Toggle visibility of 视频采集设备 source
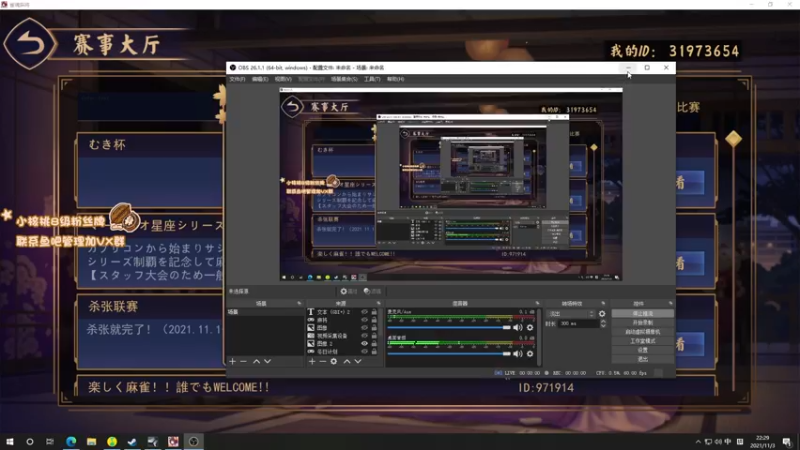Image resolution: width=800 pixels, height=450 pixels. [x=364, y=336]
